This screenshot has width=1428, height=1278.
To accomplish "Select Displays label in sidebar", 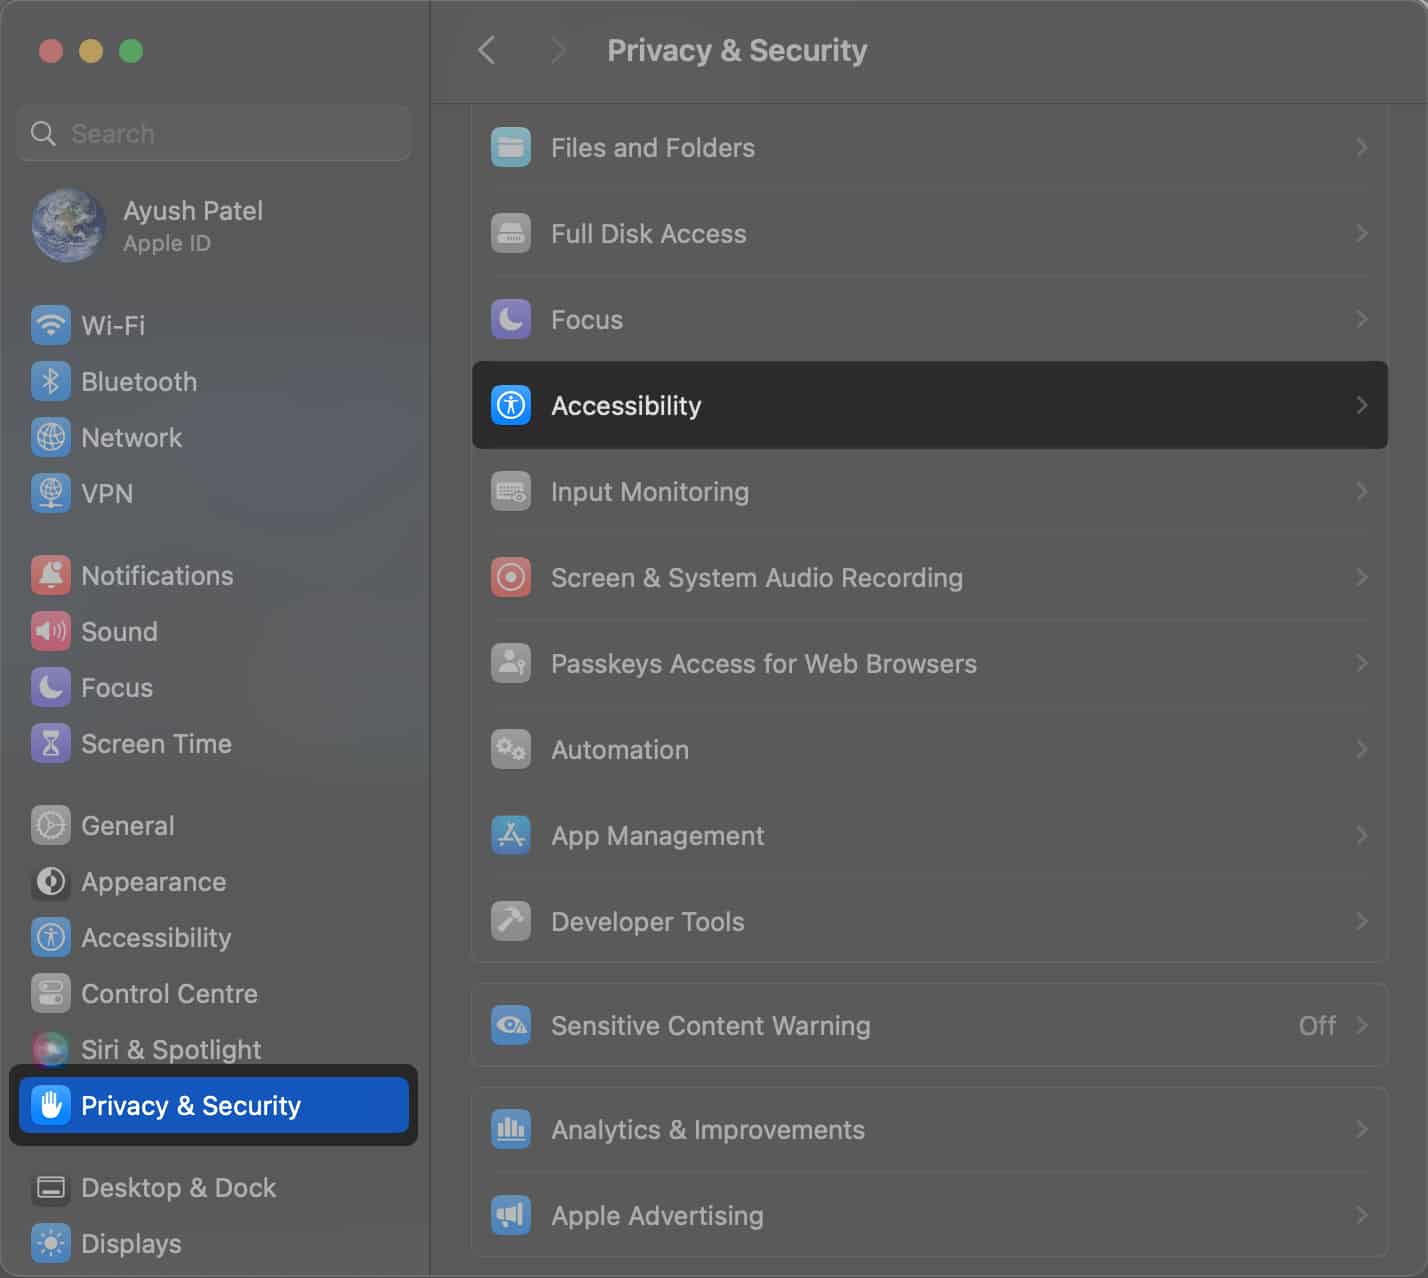I will click(x=131, y=1243).
